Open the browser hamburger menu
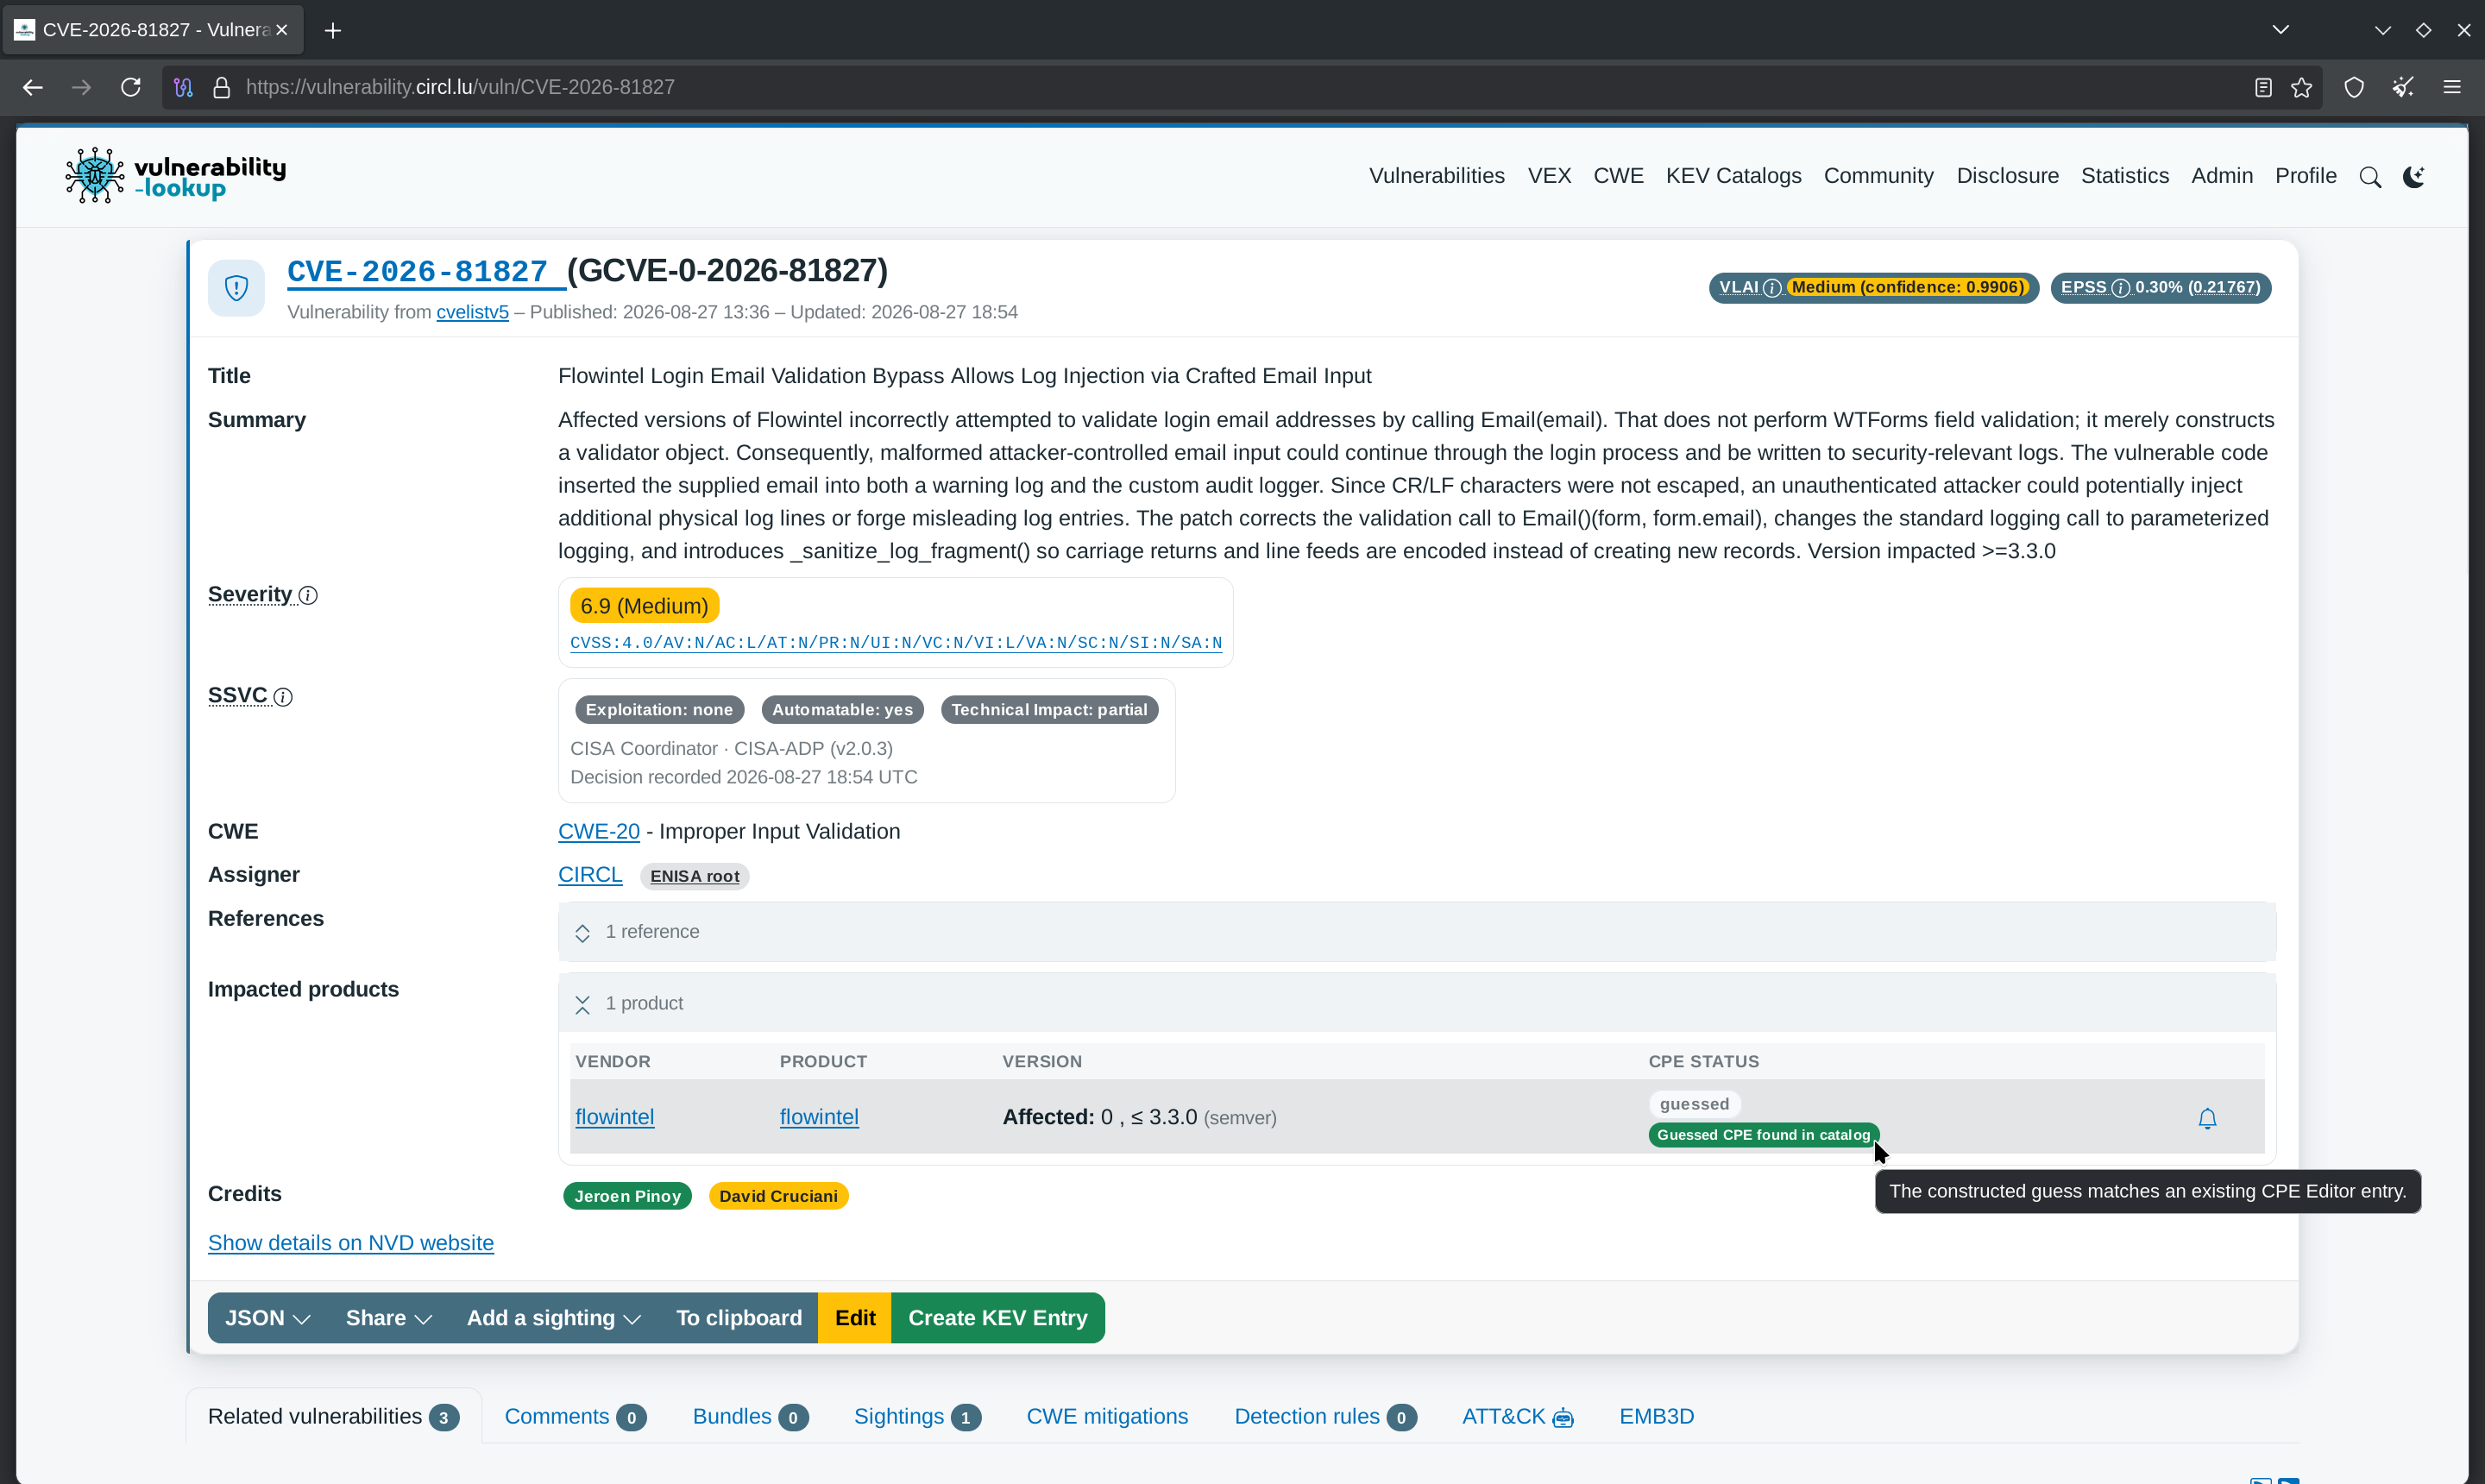The width and height of the screenshot is (2485, 1484). point(2451,88)
